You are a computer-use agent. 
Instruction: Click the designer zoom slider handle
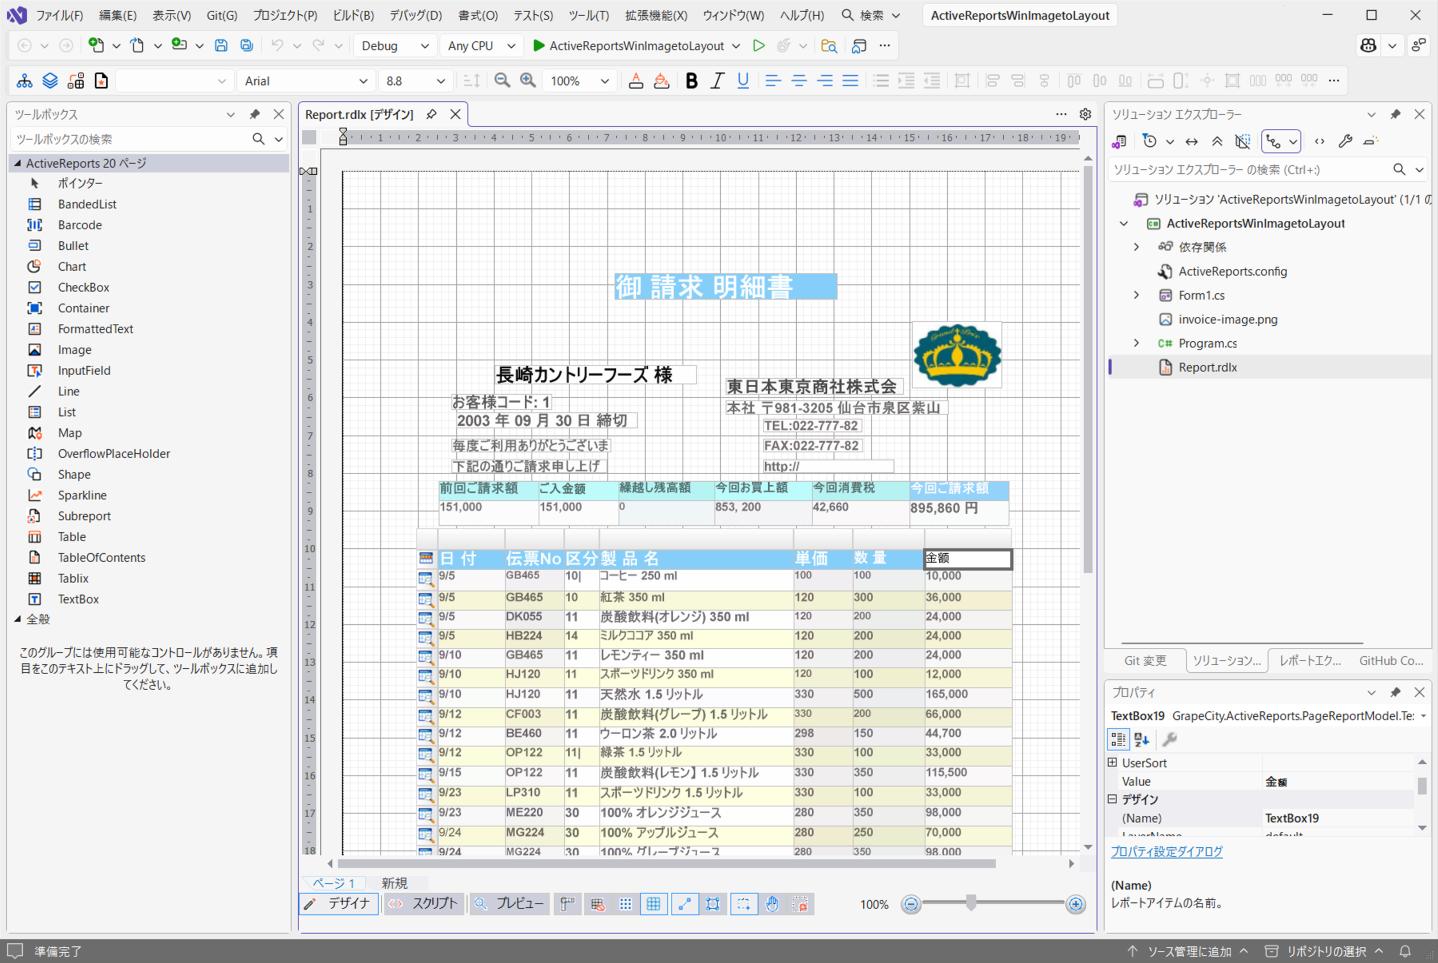(x=970, y=904)
